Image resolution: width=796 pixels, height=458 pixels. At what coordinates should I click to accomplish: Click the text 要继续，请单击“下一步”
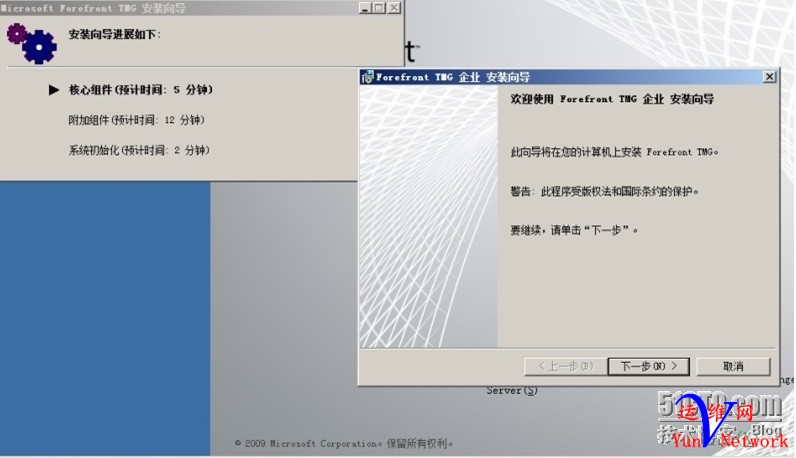tap(574, 230)
